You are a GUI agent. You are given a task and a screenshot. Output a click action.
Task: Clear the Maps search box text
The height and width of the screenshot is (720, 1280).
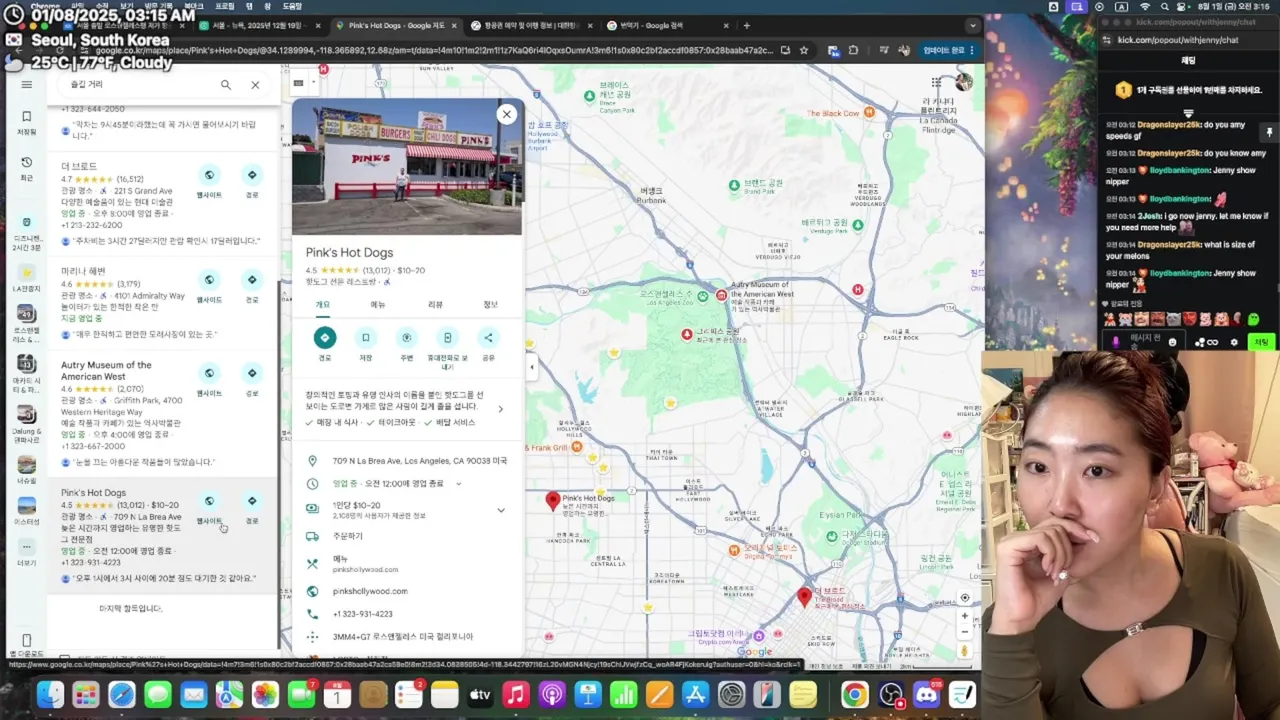255,85
